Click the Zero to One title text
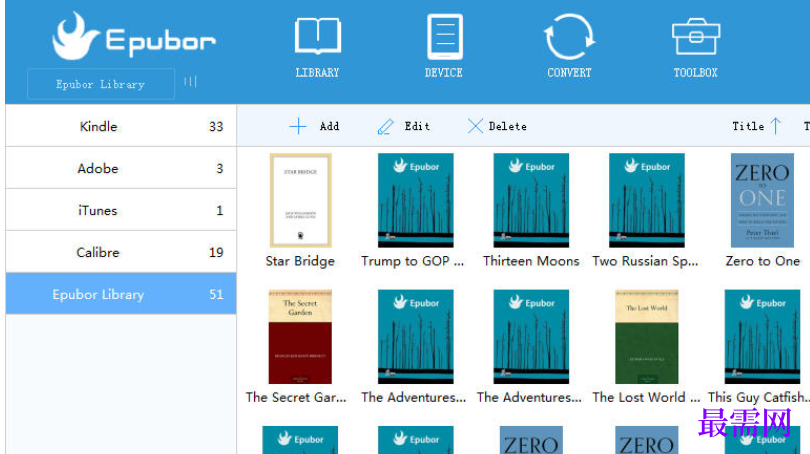Image resolution: width=810 pixels, height=454 pixels. (x=762, y=261)
